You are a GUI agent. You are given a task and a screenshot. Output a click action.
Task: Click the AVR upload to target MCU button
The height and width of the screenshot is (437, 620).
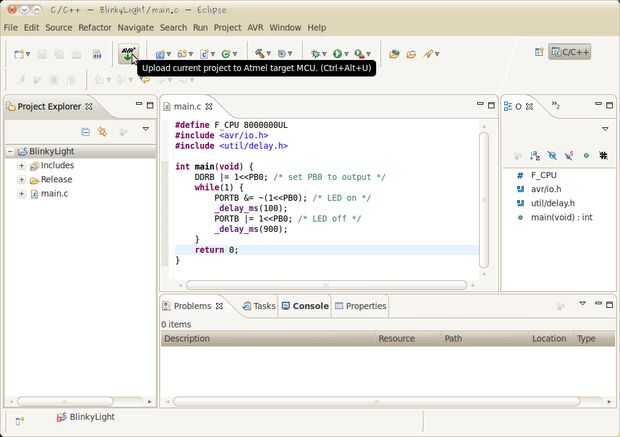click(128, 53)
